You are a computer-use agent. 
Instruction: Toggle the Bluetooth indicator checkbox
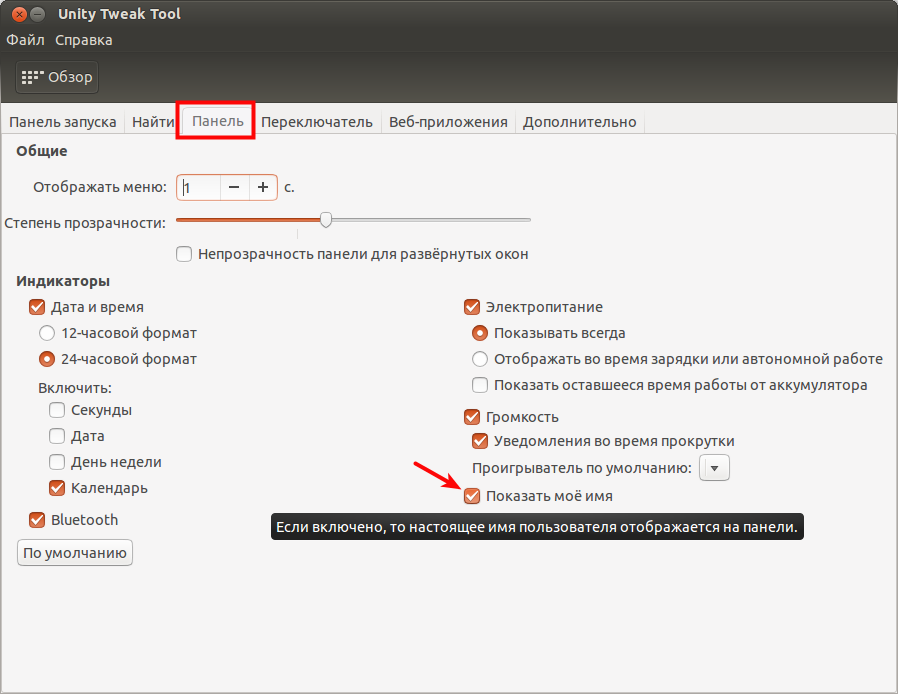(x=37, y=520)
